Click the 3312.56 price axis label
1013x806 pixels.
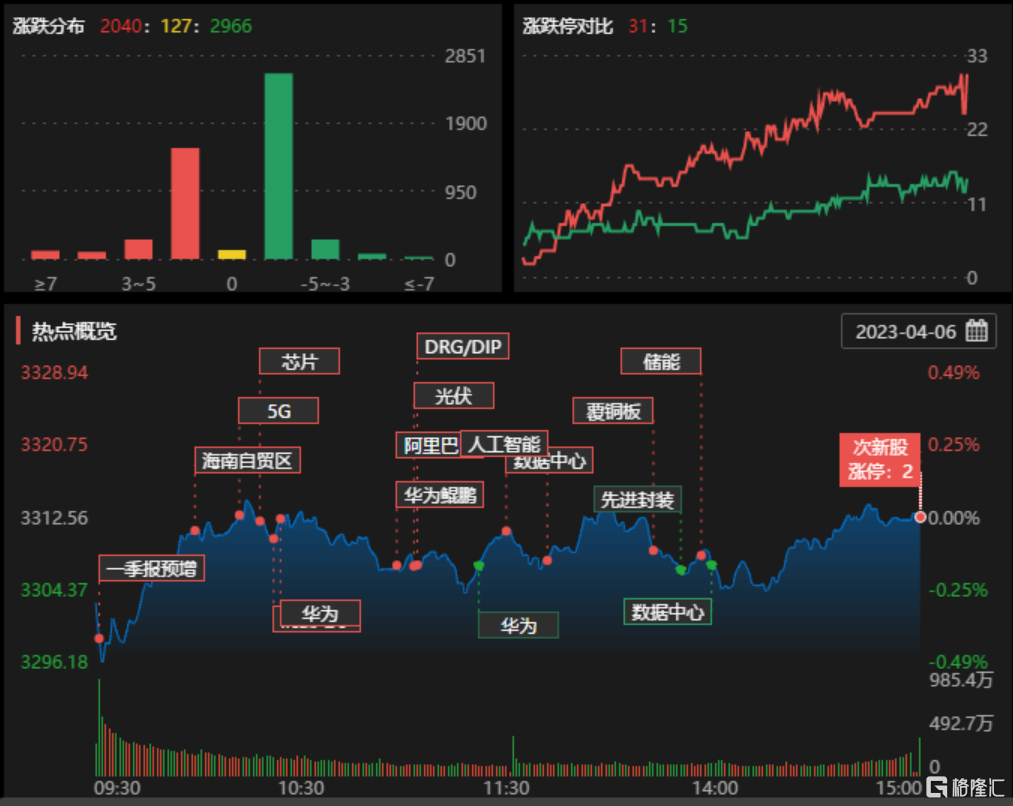tap(54, 517)
